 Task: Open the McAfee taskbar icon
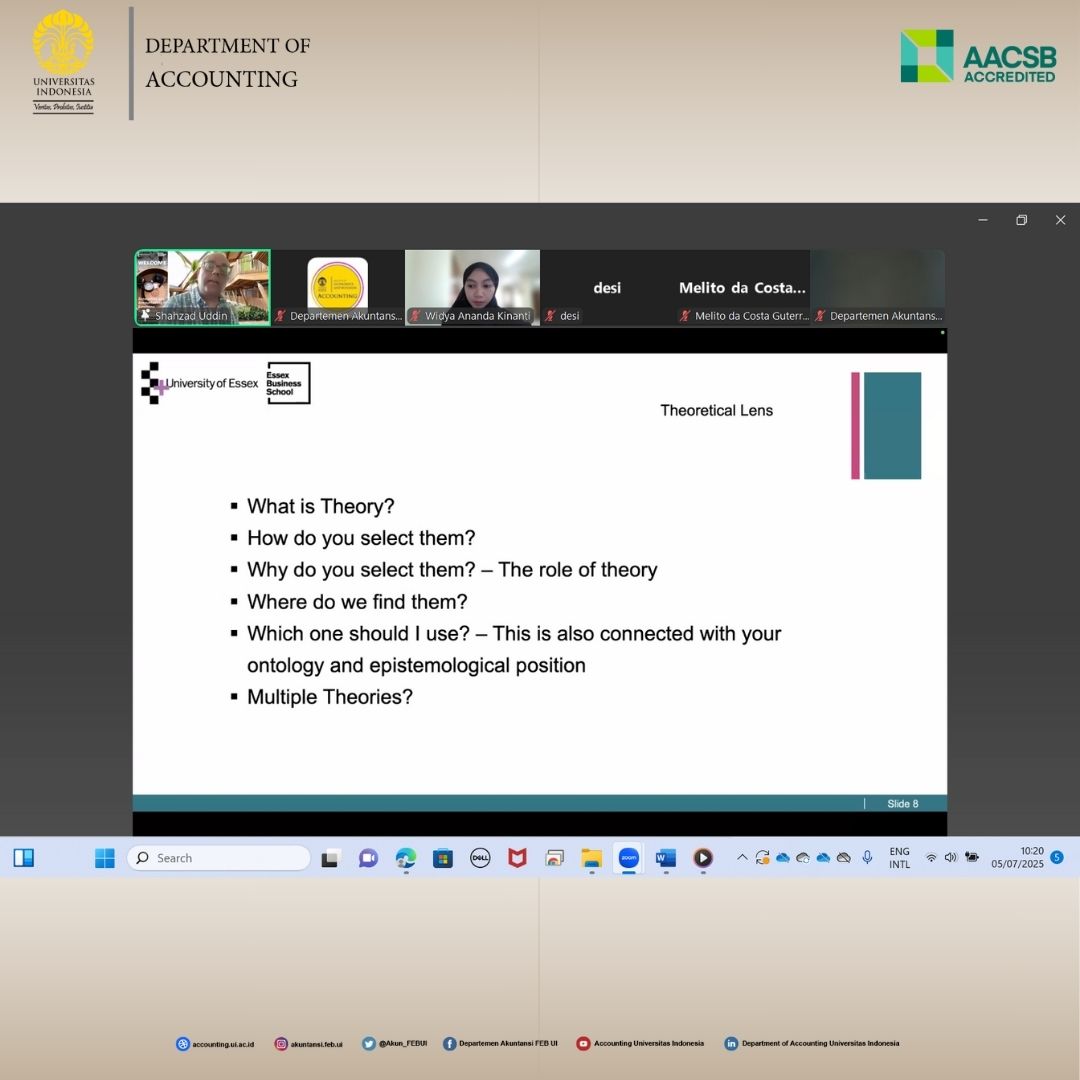click(x=517, y=858)
